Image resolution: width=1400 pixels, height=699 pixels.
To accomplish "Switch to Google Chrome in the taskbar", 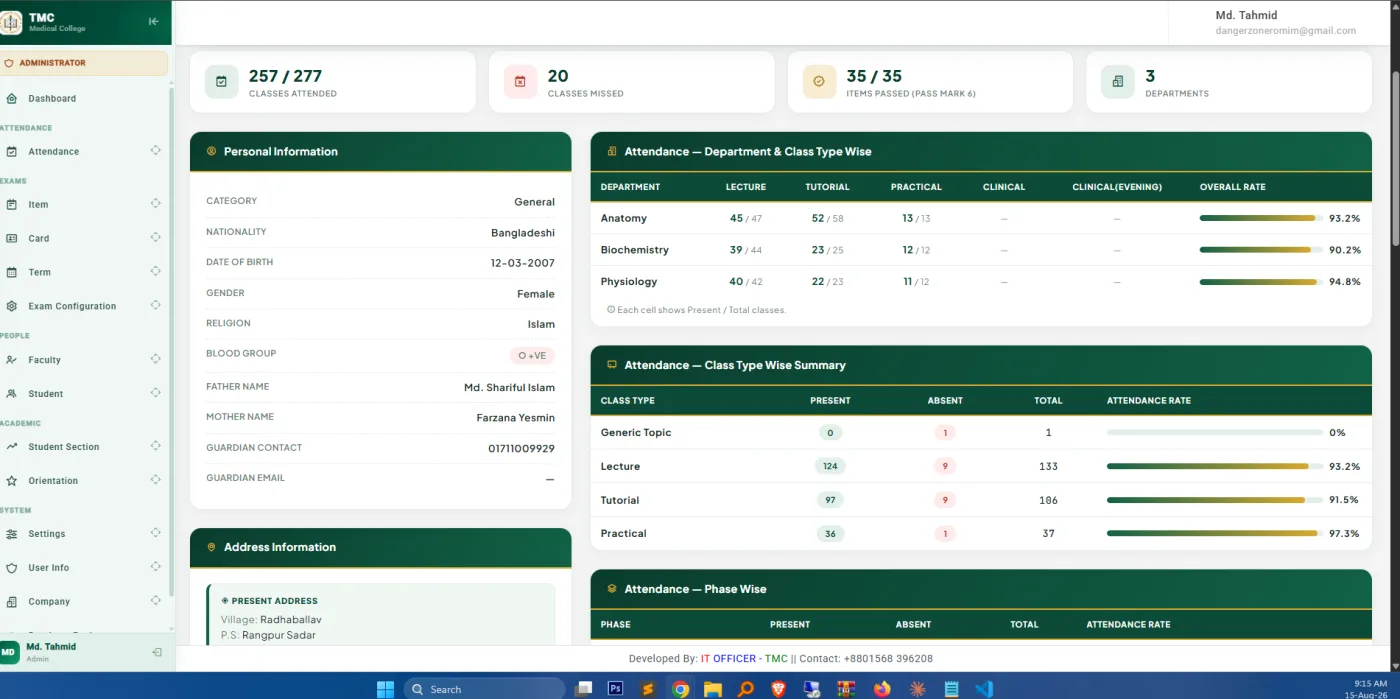I will pos(680,688).
